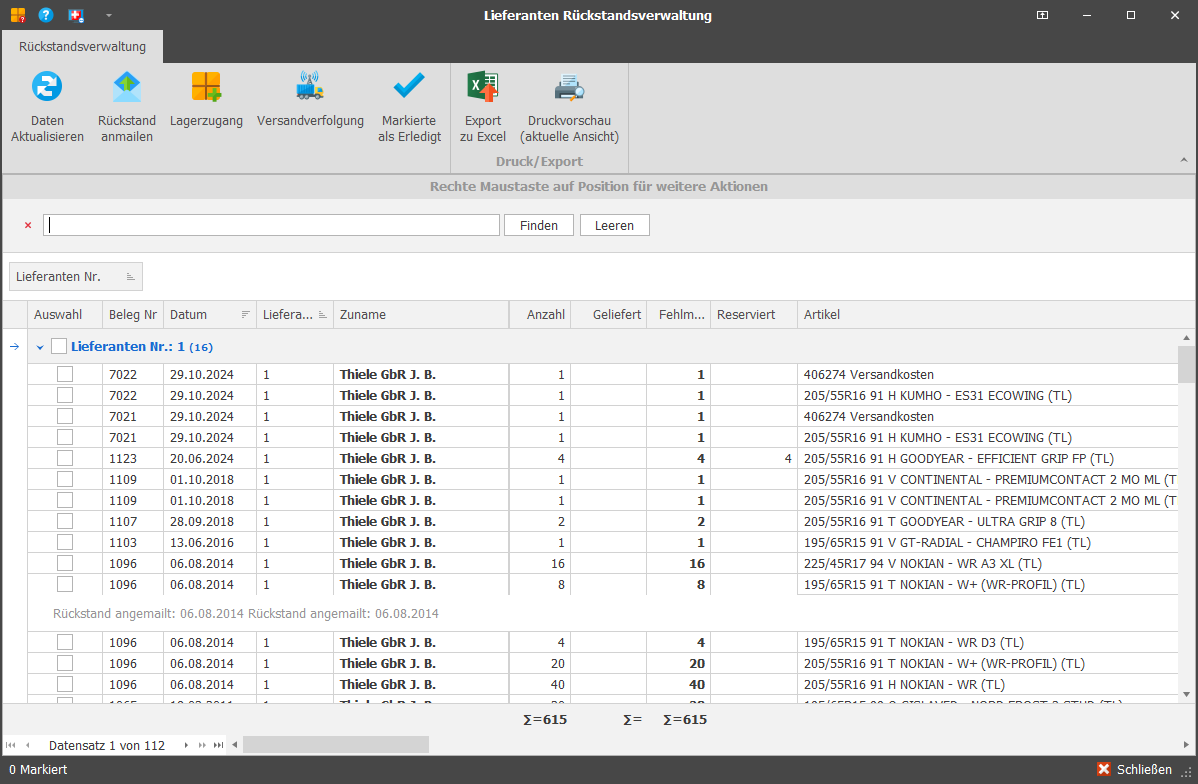
Task: Select cell '205/55R16 91 H GOODYEAR - EFFICIENT GRIP FP (TL)'
Action: [x=987, y=458]
